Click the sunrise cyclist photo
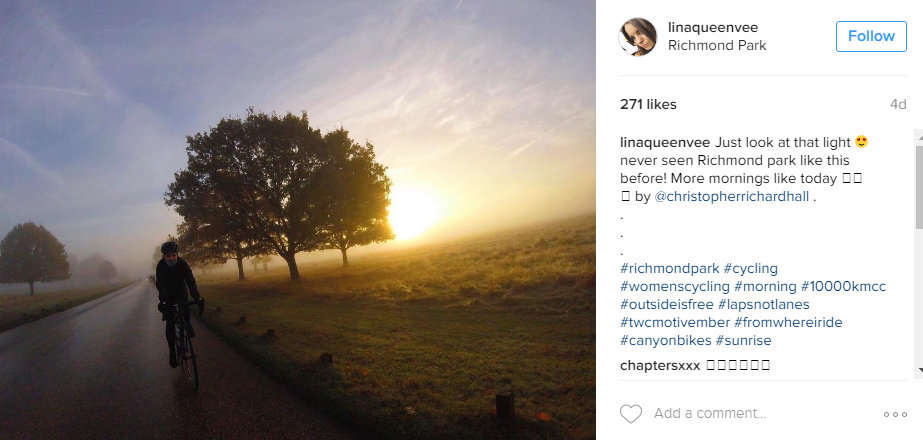 298,220
